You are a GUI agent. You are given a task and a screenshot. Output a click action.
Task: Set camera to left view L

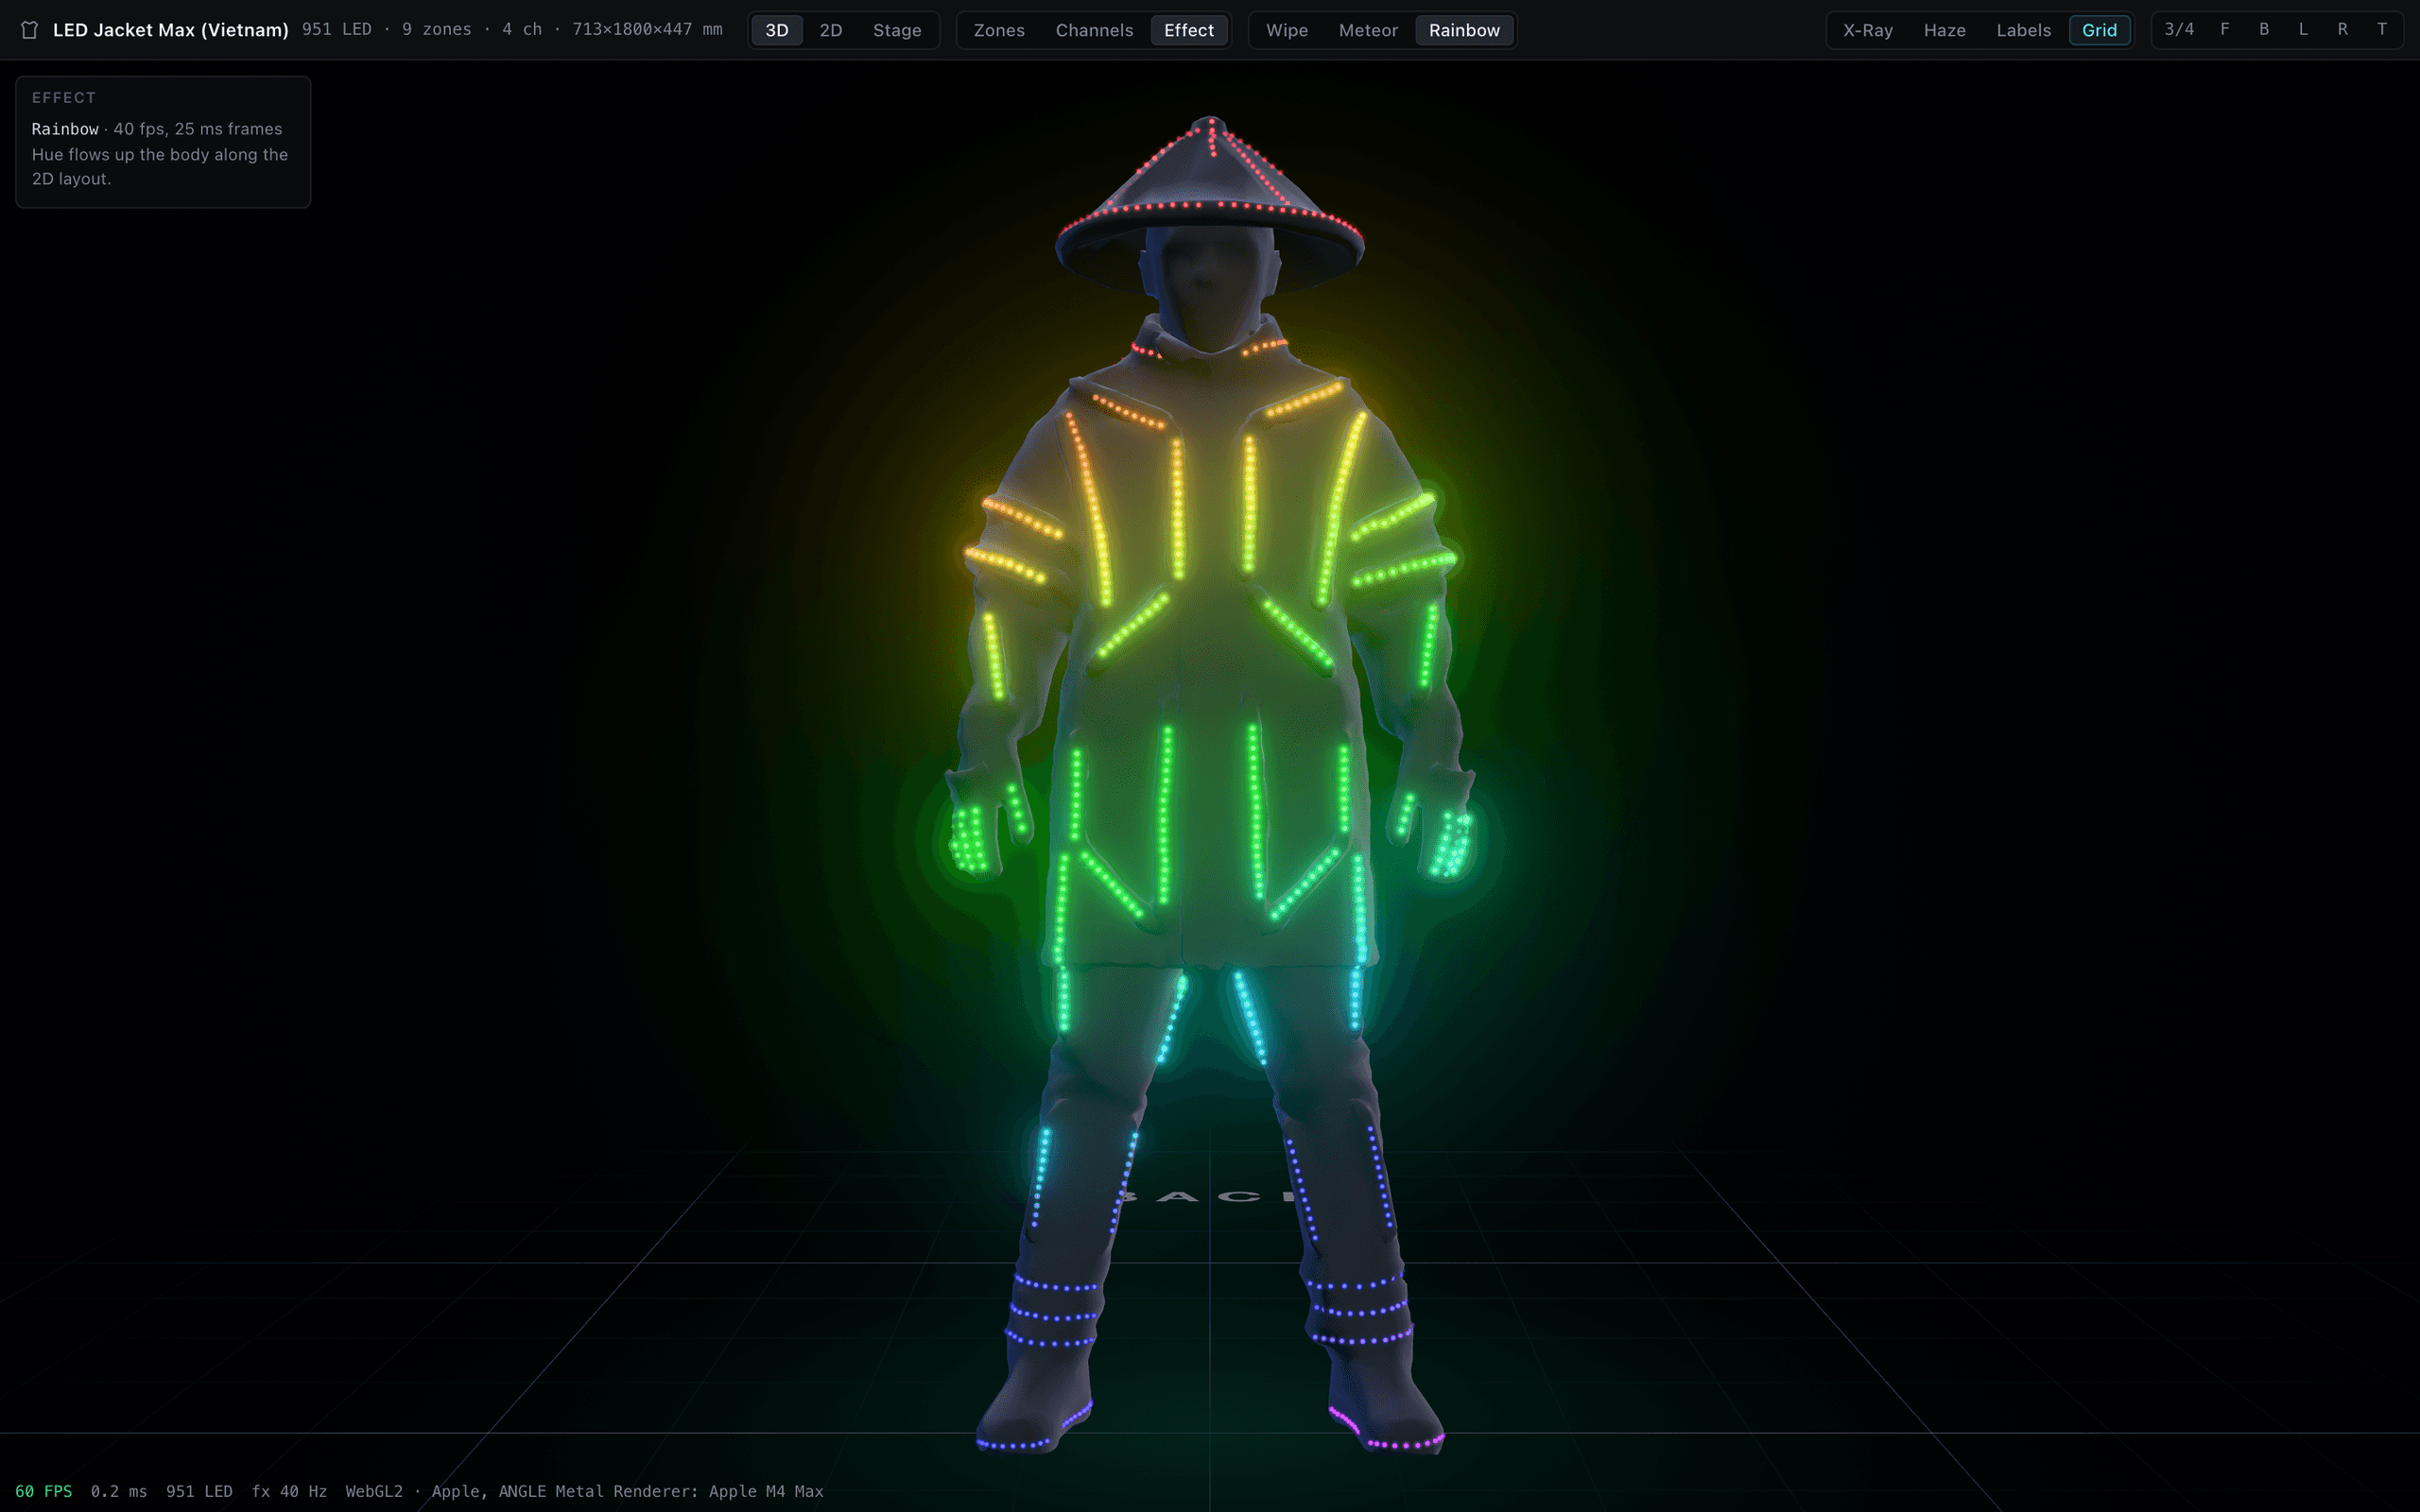[2303, 29]
